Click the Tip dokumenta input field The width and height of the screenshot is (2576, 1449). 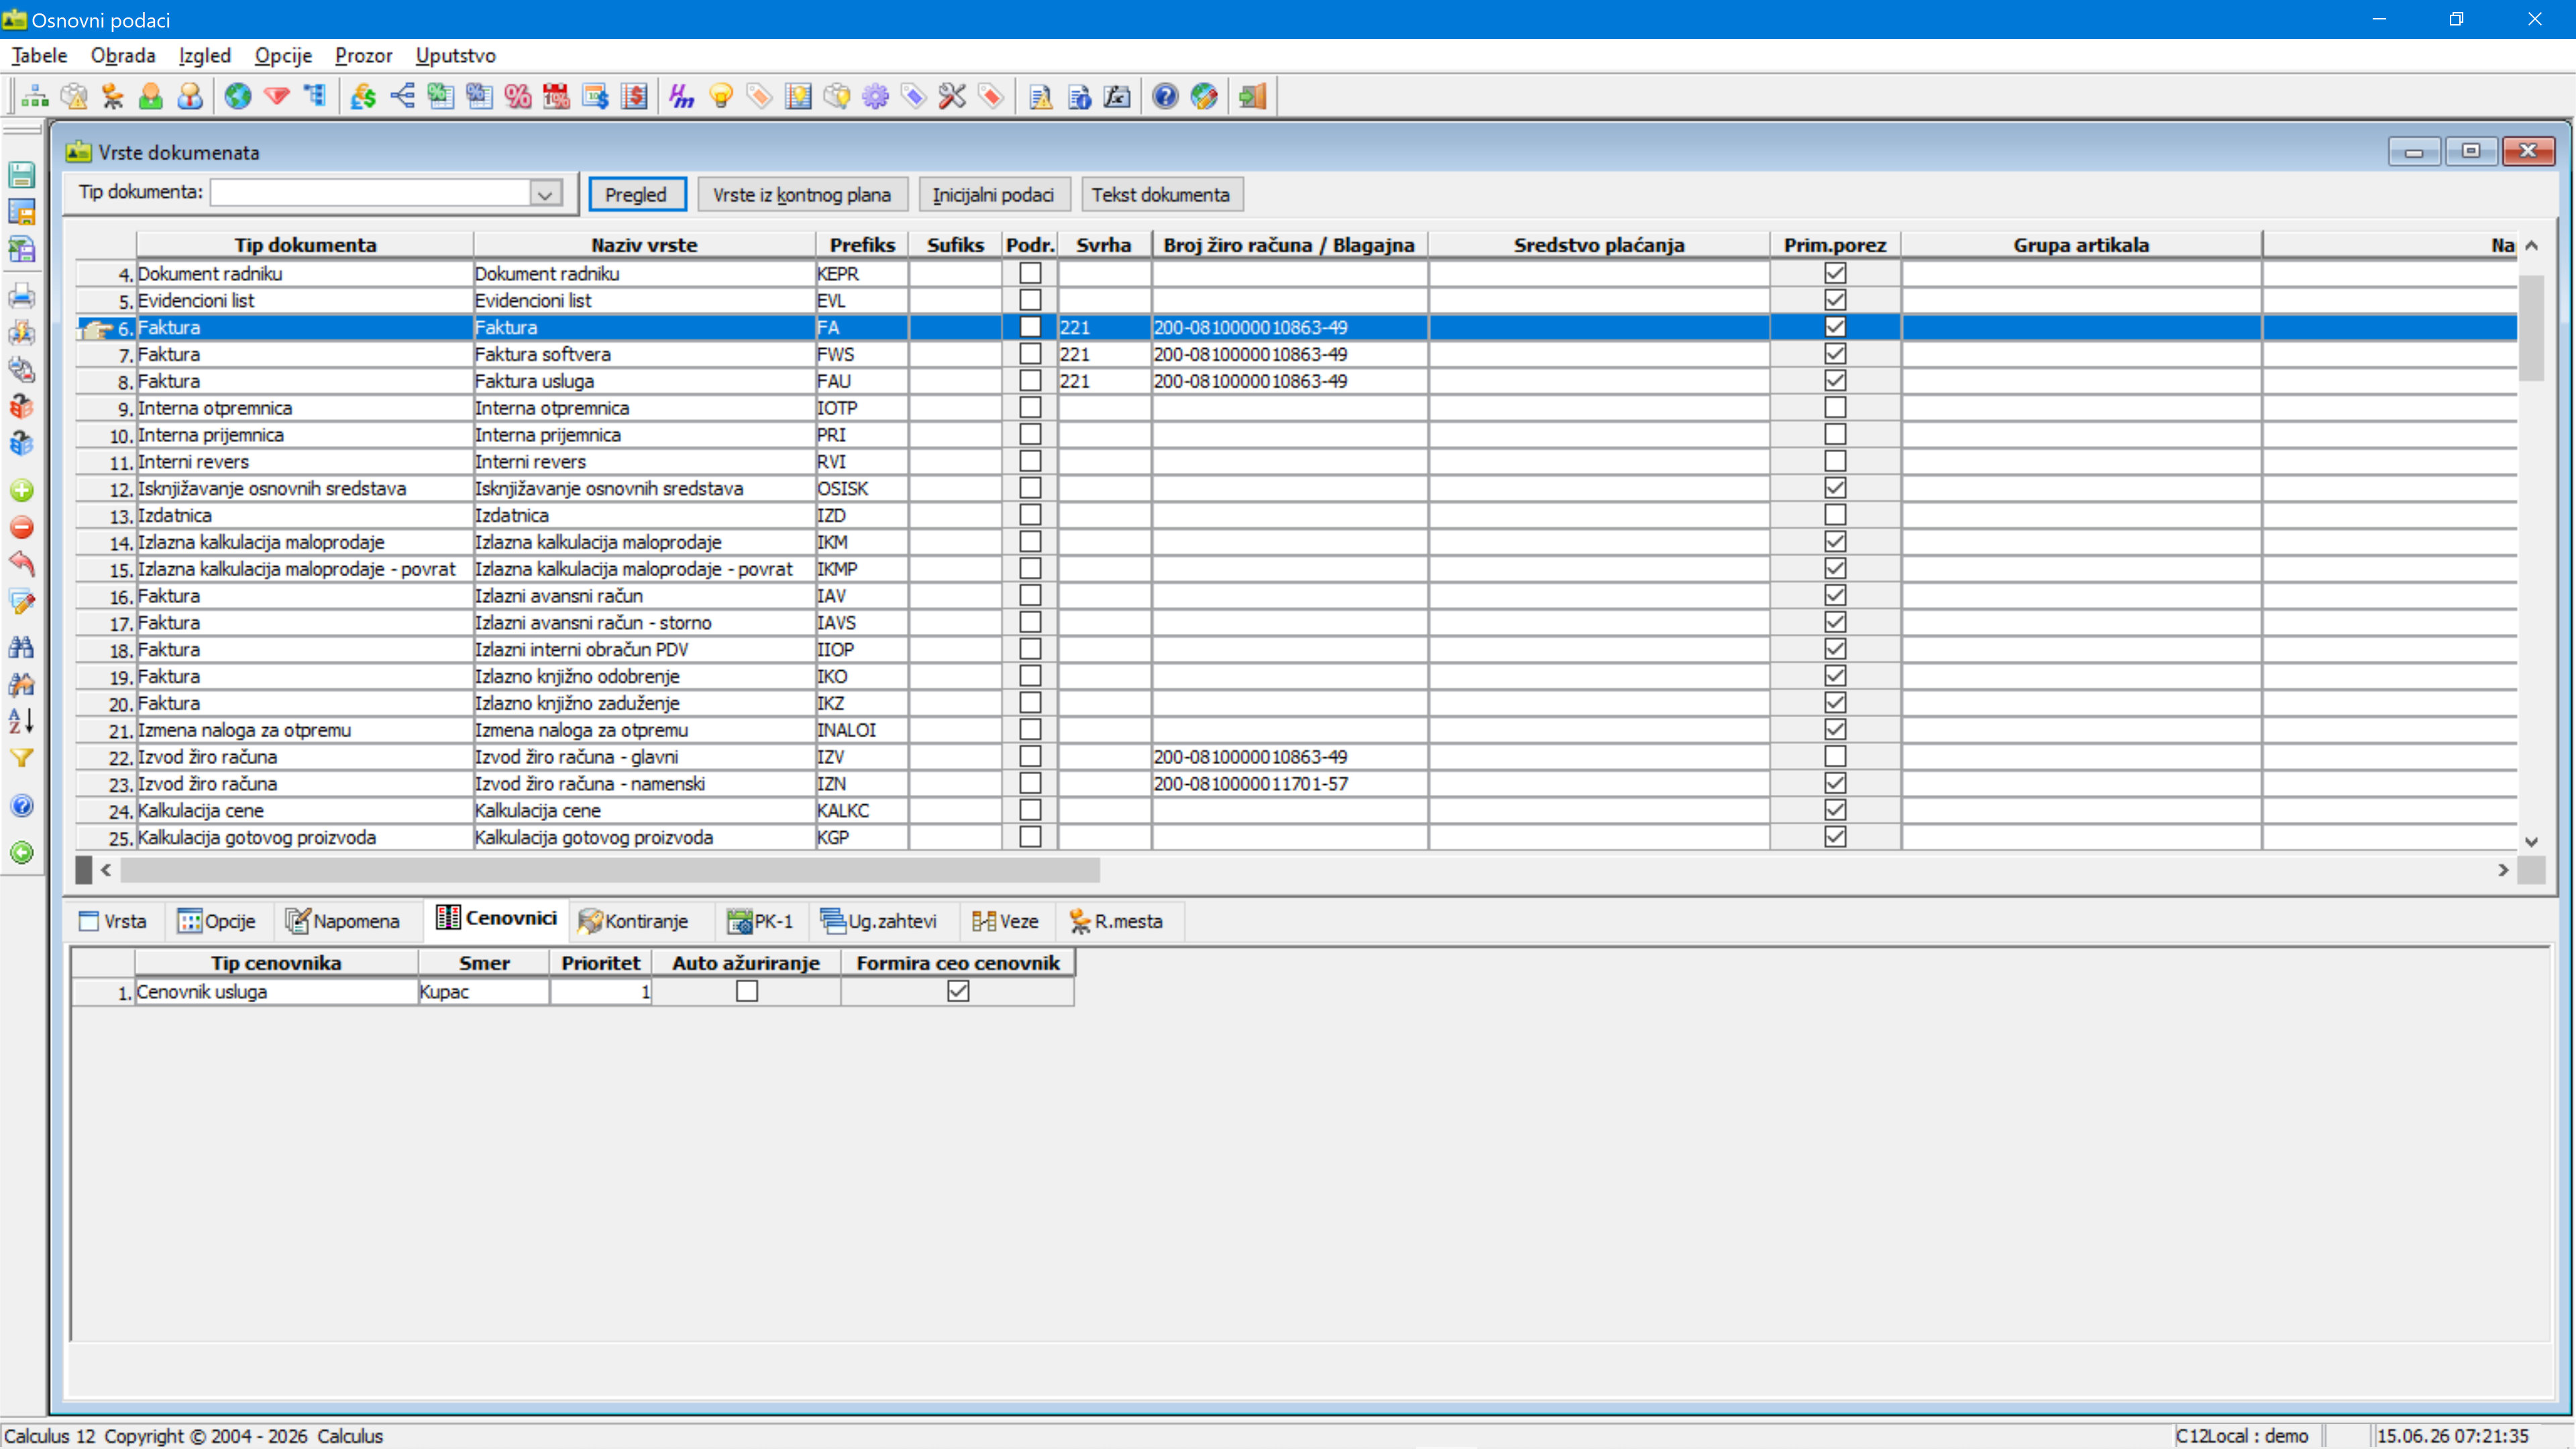click(x=371, y=194)
